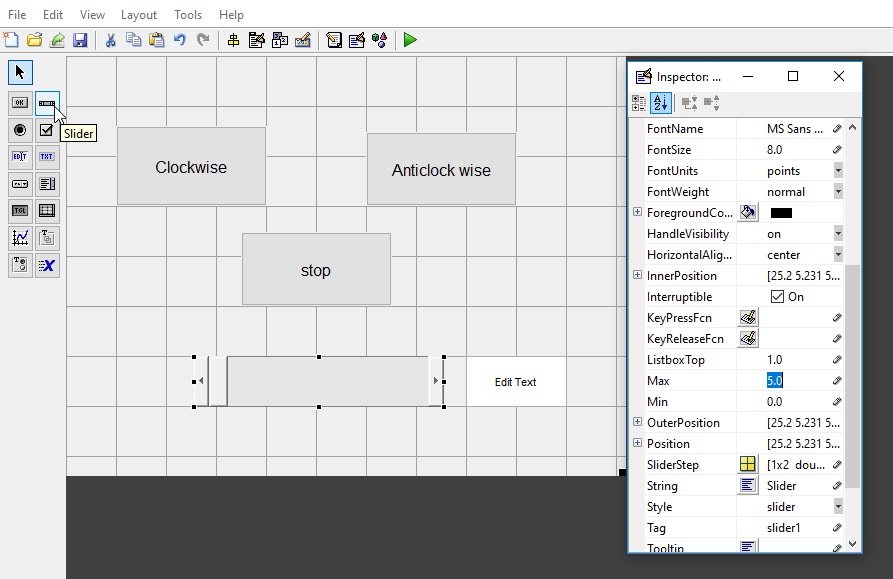The image size is (893, 579).
Task: Open the Tab Order Editor
Action: point(280,40)
